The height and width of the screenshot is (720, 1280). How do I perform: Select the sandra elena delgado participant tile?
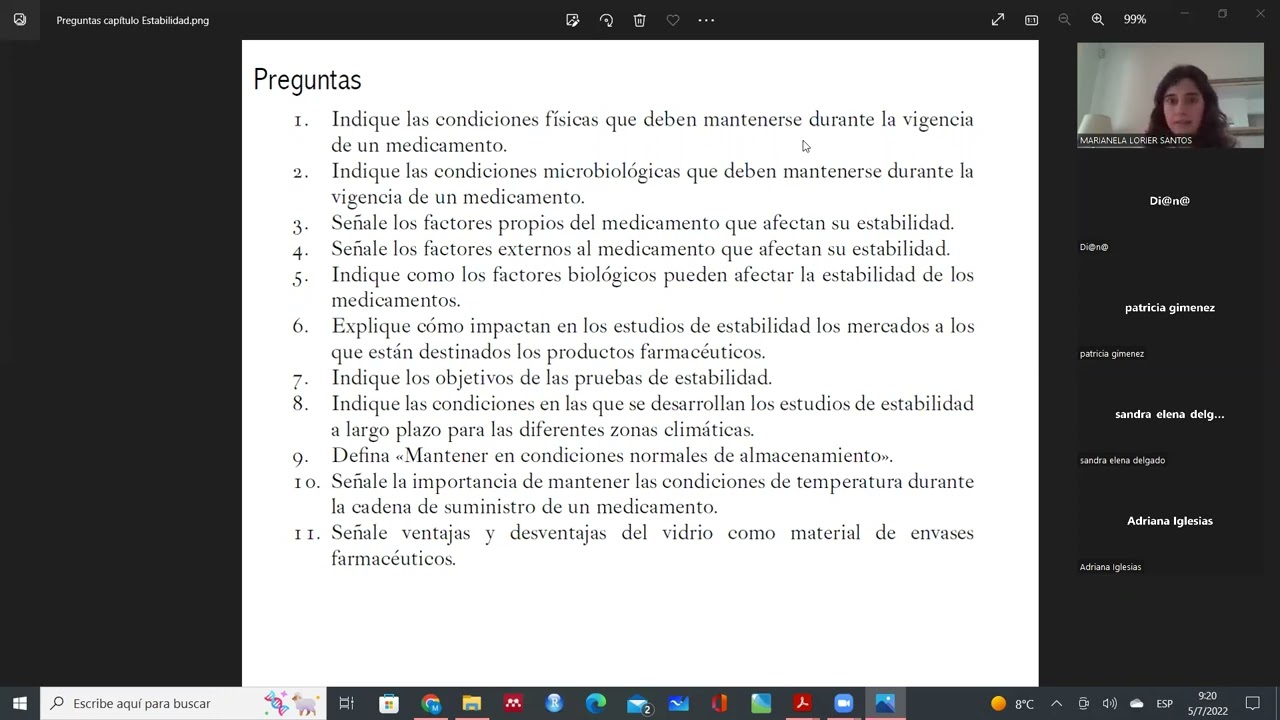point(1170,414)
